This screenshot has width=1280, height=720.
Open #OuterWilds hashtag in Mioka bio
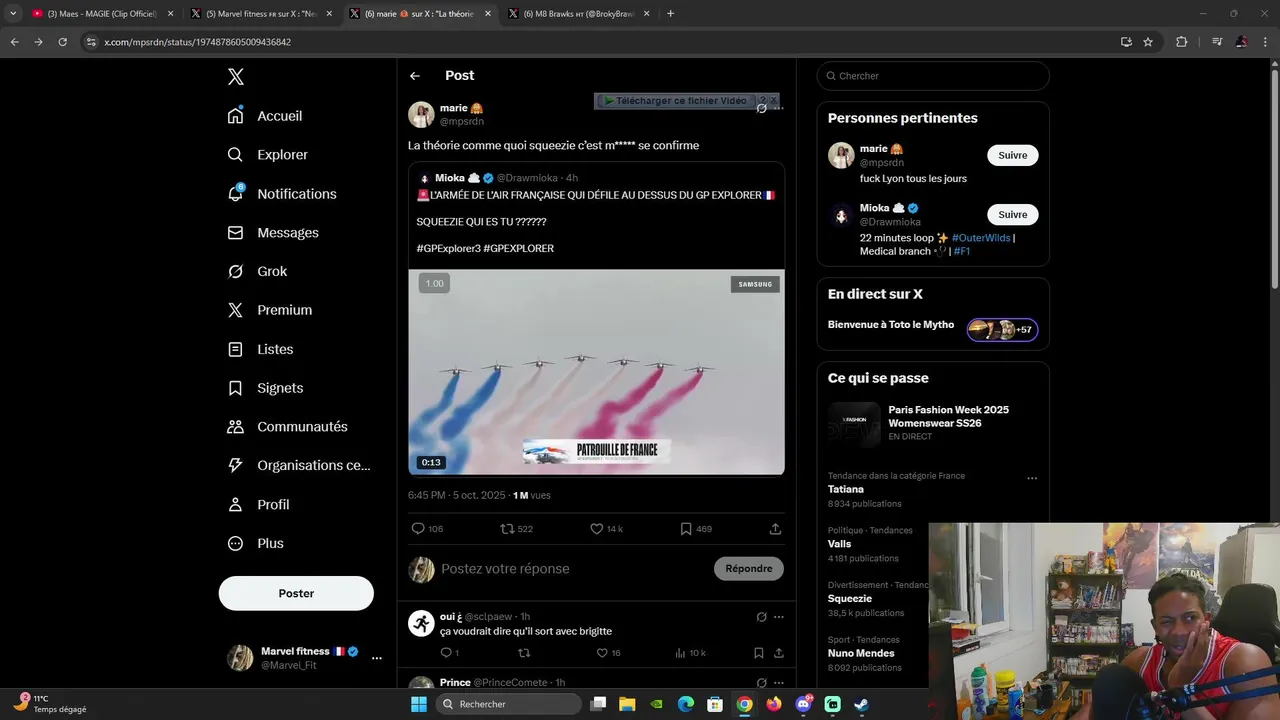[x=981, y=238]
